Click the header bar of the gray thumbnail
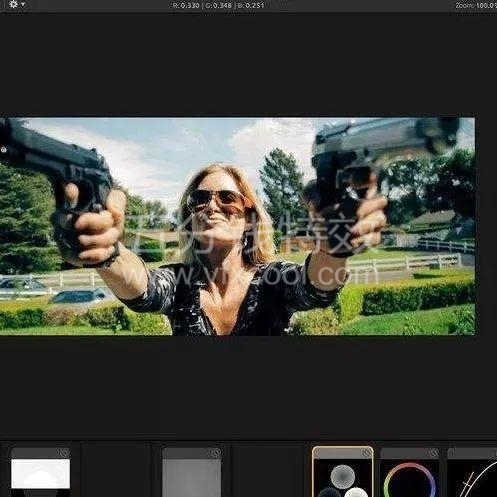Image resolution: width=497 pixels, height=497 pixels. pyautogui.click(x=192, y=453)
